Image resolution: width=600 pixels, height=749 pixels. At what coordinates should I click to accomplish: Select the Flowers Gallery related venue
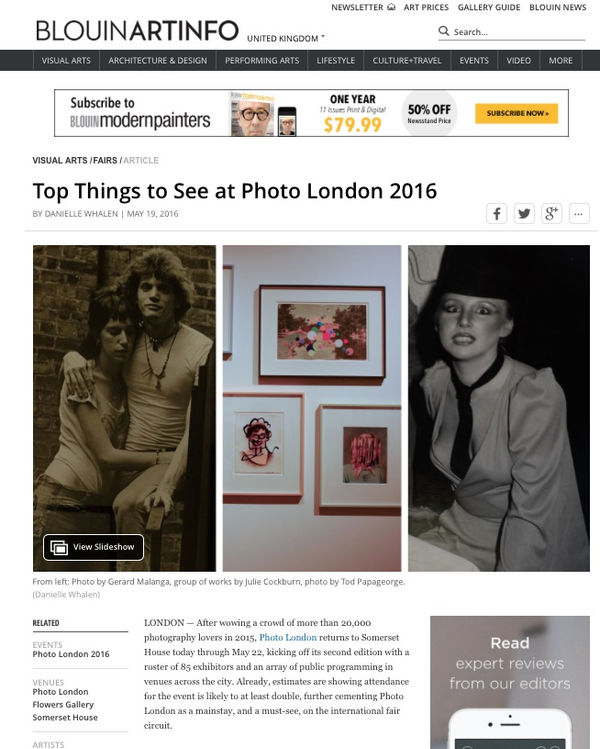pos(63,705)
